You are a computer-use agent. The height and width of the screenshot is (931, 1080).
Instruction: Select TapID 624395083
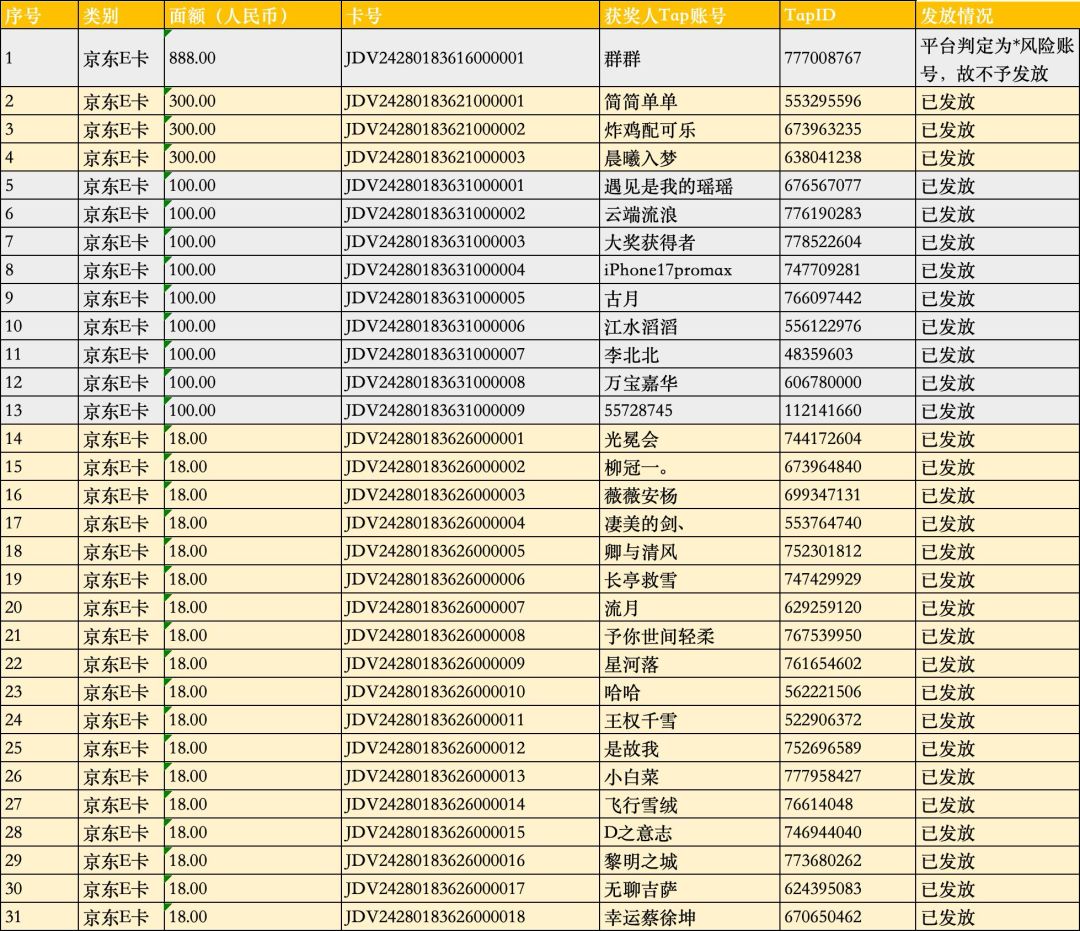822,889
